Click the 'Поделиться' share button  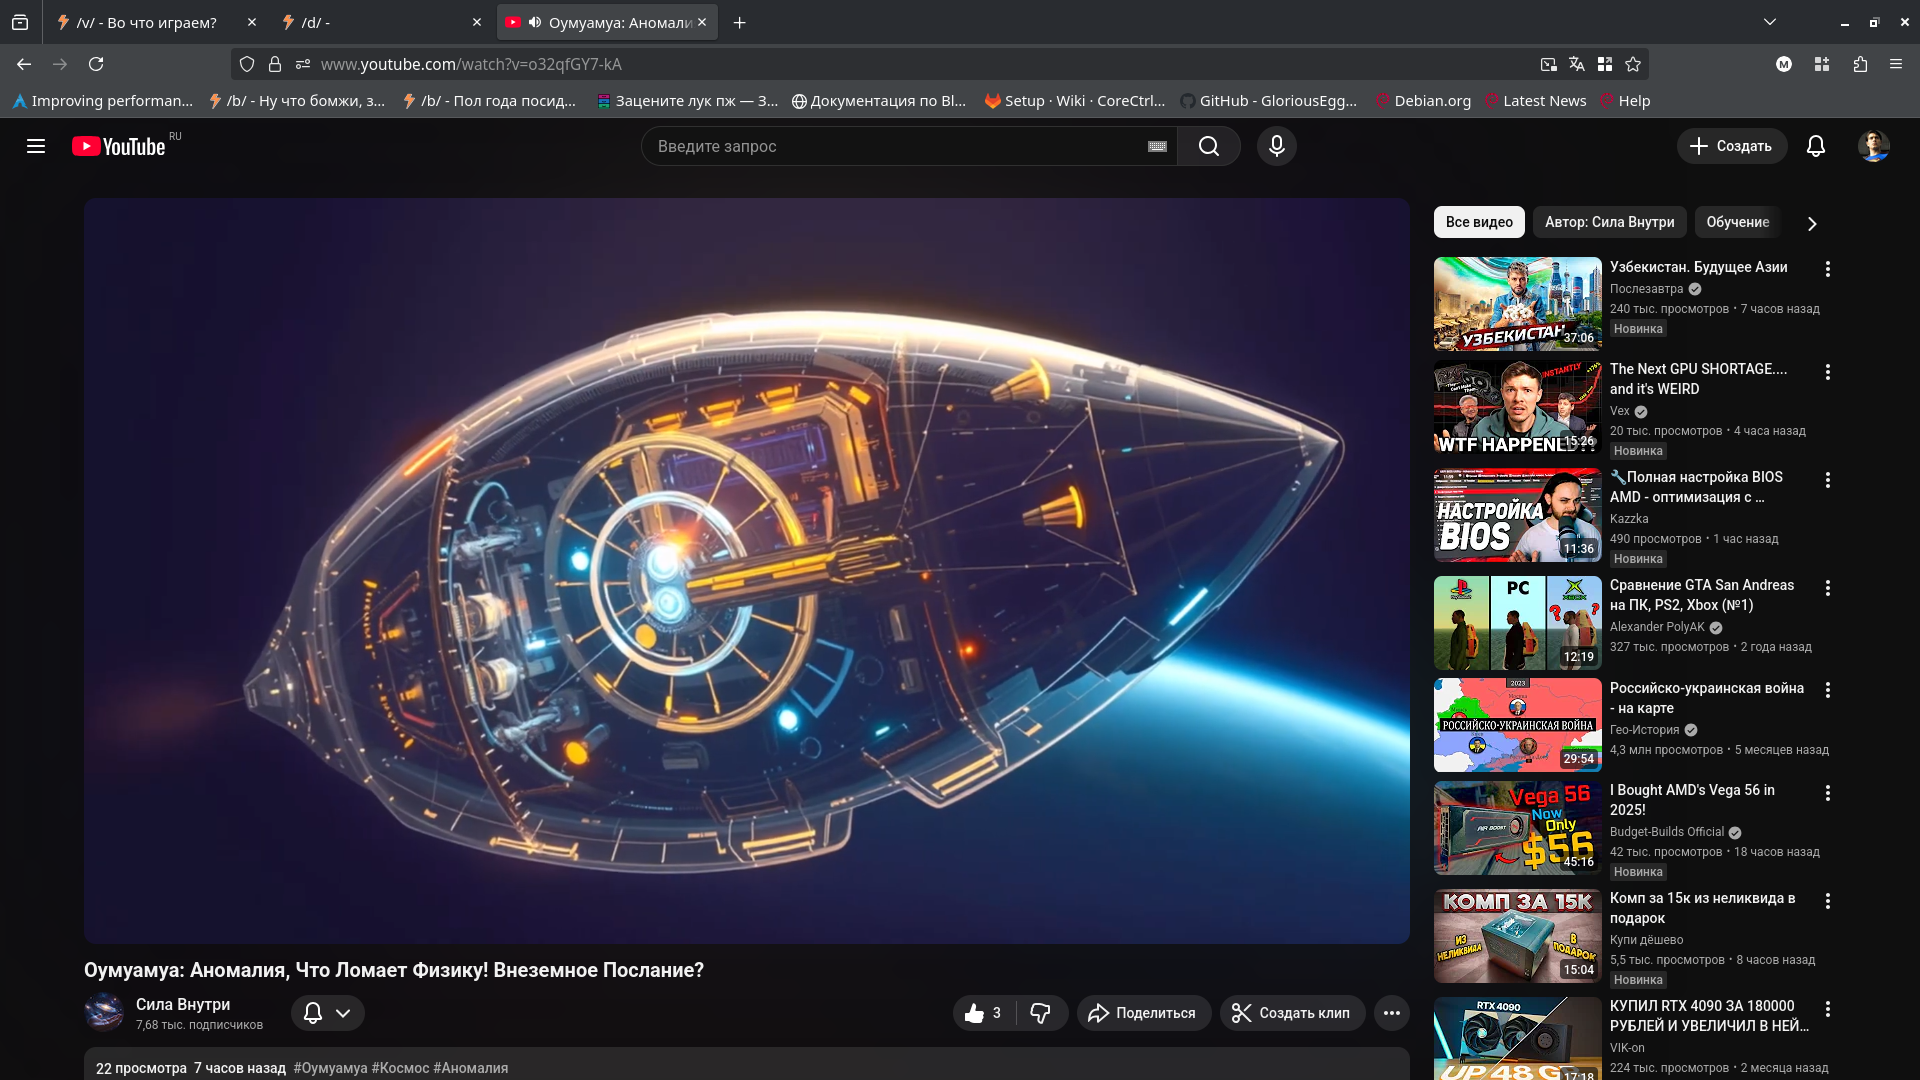point(1142,1013)
